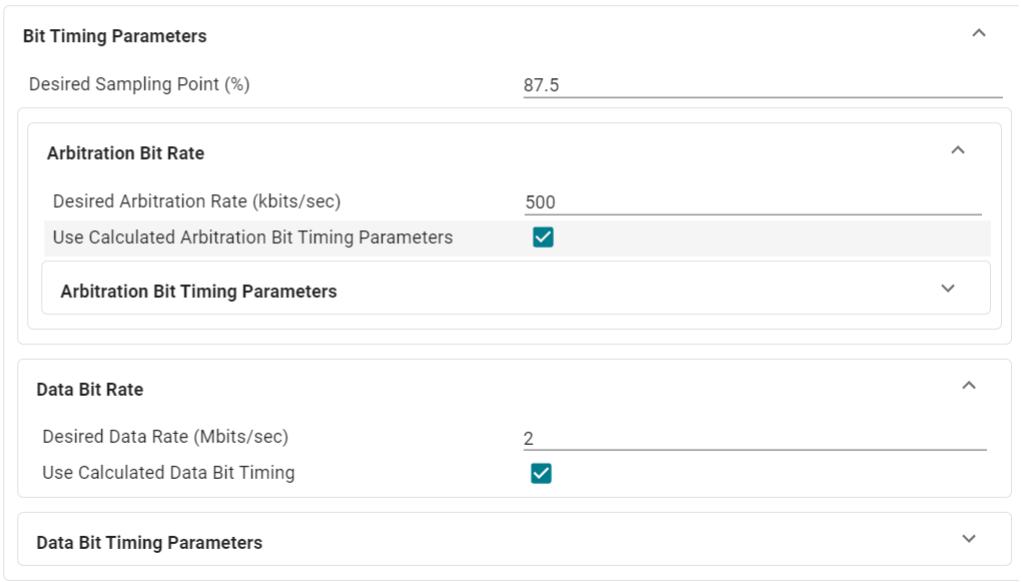Image resolution: width=1022 pixels, height=582 pixels.
Task: Click the Data Bit Timing Parameters heading
Action: point(150,543)
